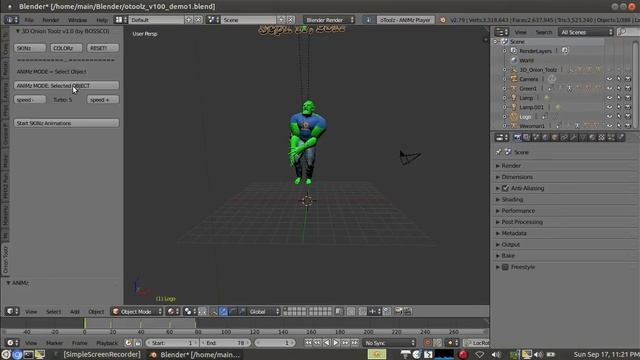Open the Help menu
The height and width of the screenshot is (360, 640).
point(102,20)
